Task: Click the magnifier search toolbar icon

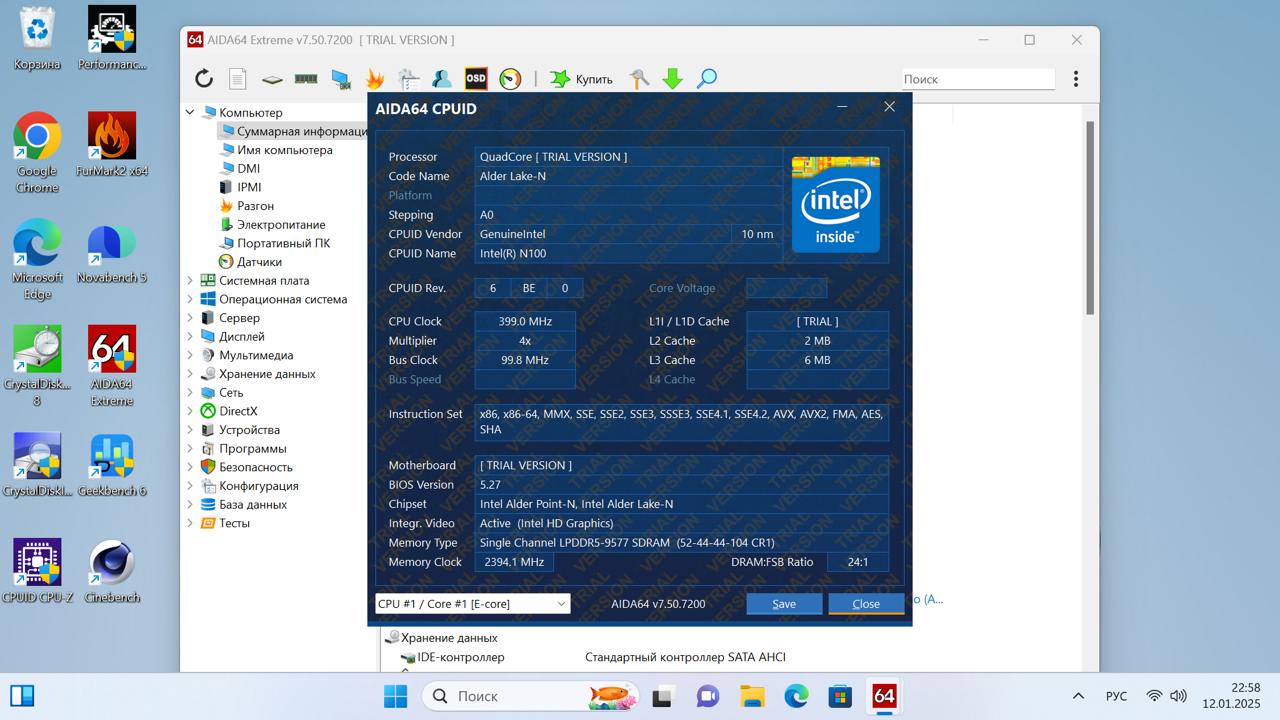Action: 707,79
